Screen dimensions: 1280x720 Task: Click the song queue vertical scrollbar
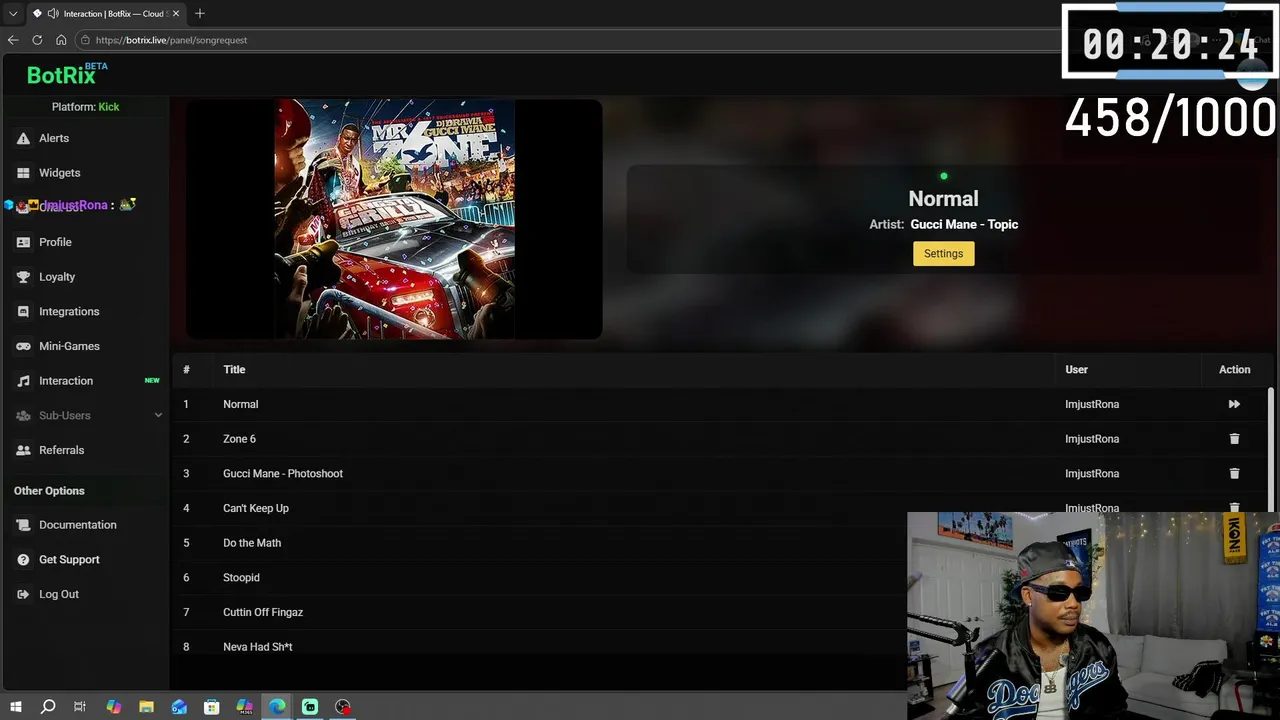click(x=1271, y=450)
